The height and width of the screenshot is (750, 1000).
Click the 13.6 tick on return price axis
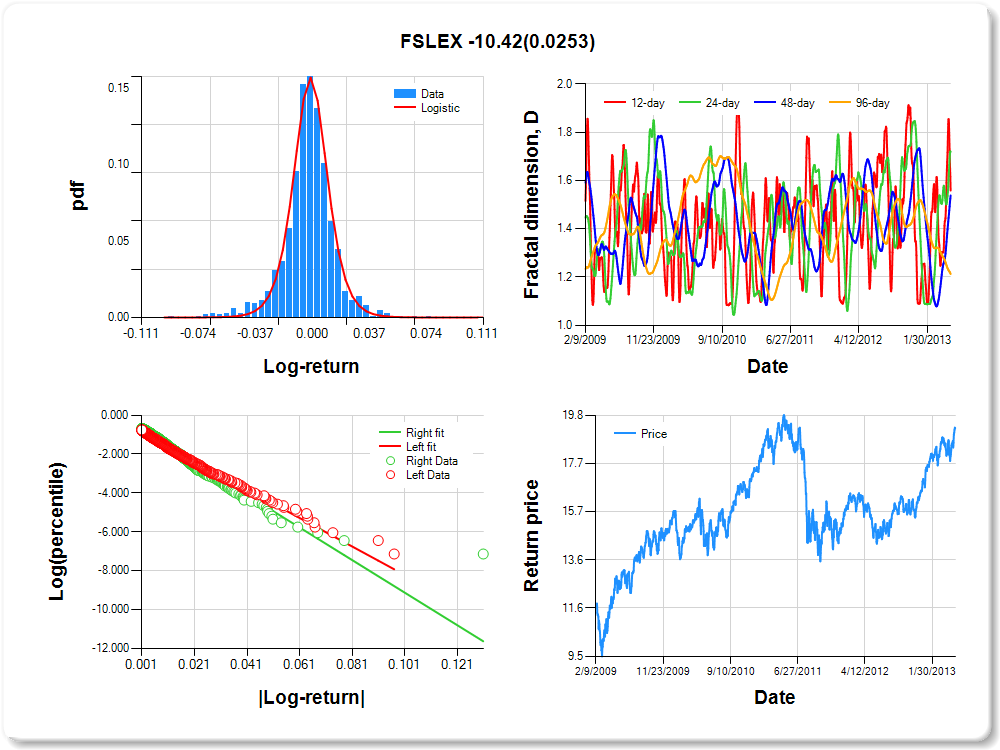click(573, 560)
